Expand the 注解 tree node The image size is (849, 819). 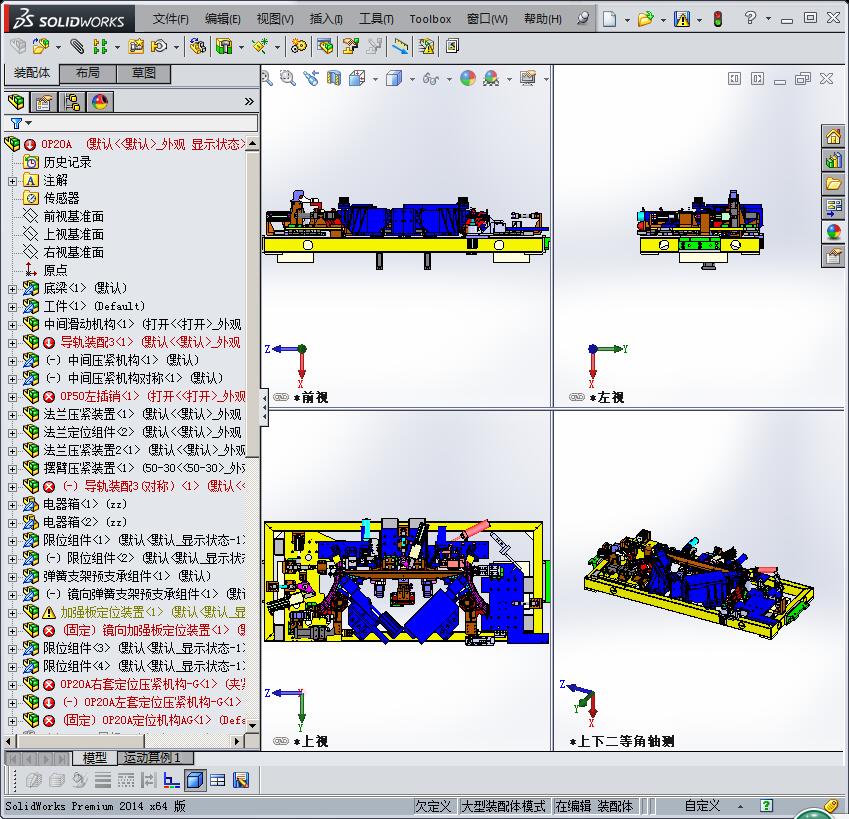coord(12,181)
